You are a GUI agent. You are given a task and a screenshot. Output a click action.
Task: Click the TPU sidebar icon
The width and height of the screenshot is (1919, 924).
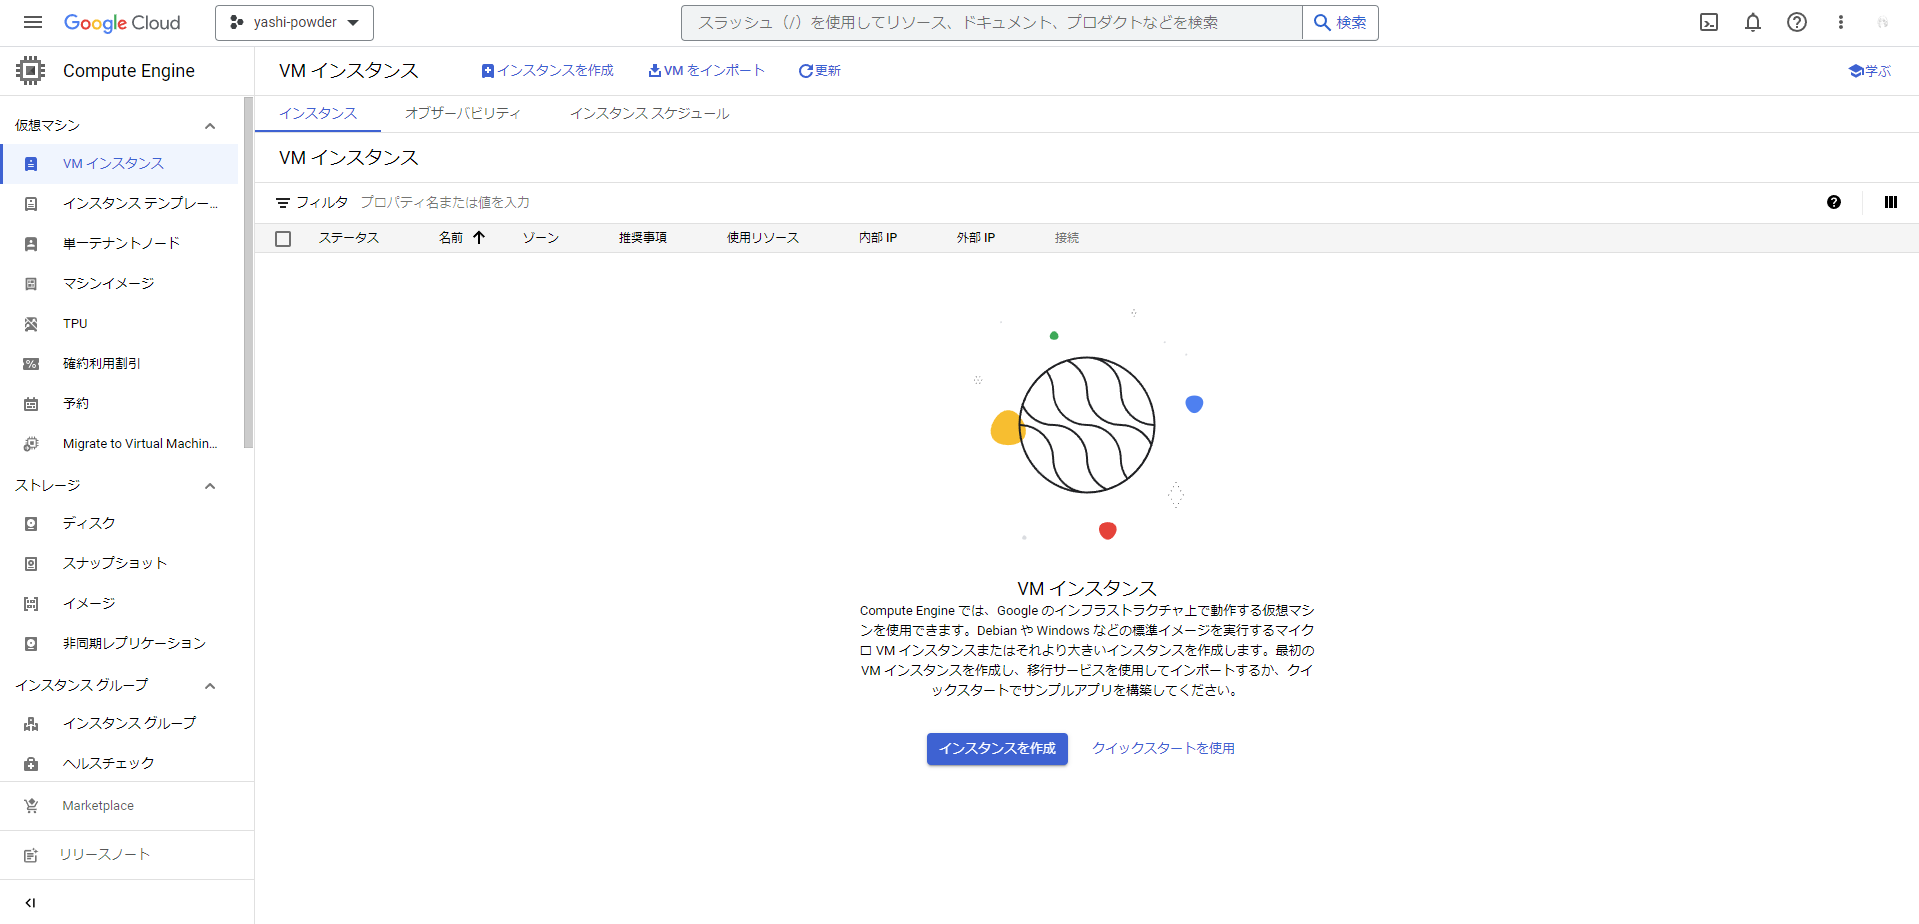[x=31, y=324]
